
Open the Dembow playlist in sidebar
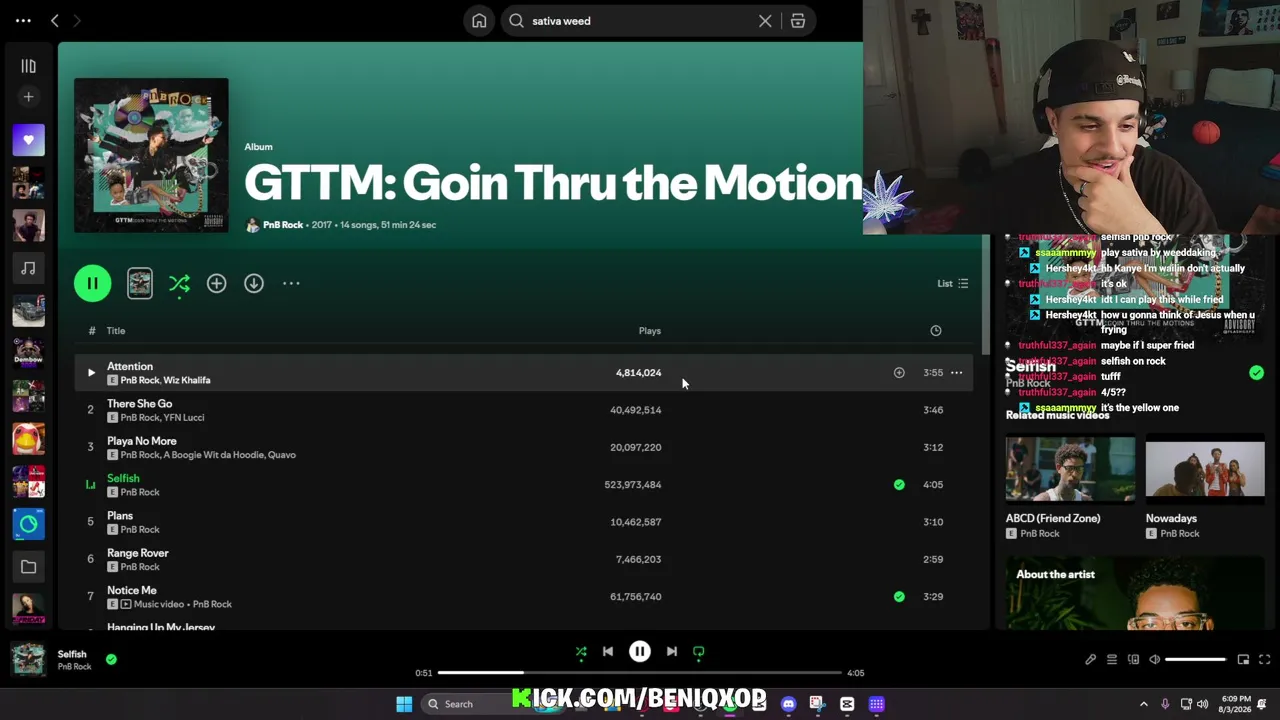tap(28, 353)
